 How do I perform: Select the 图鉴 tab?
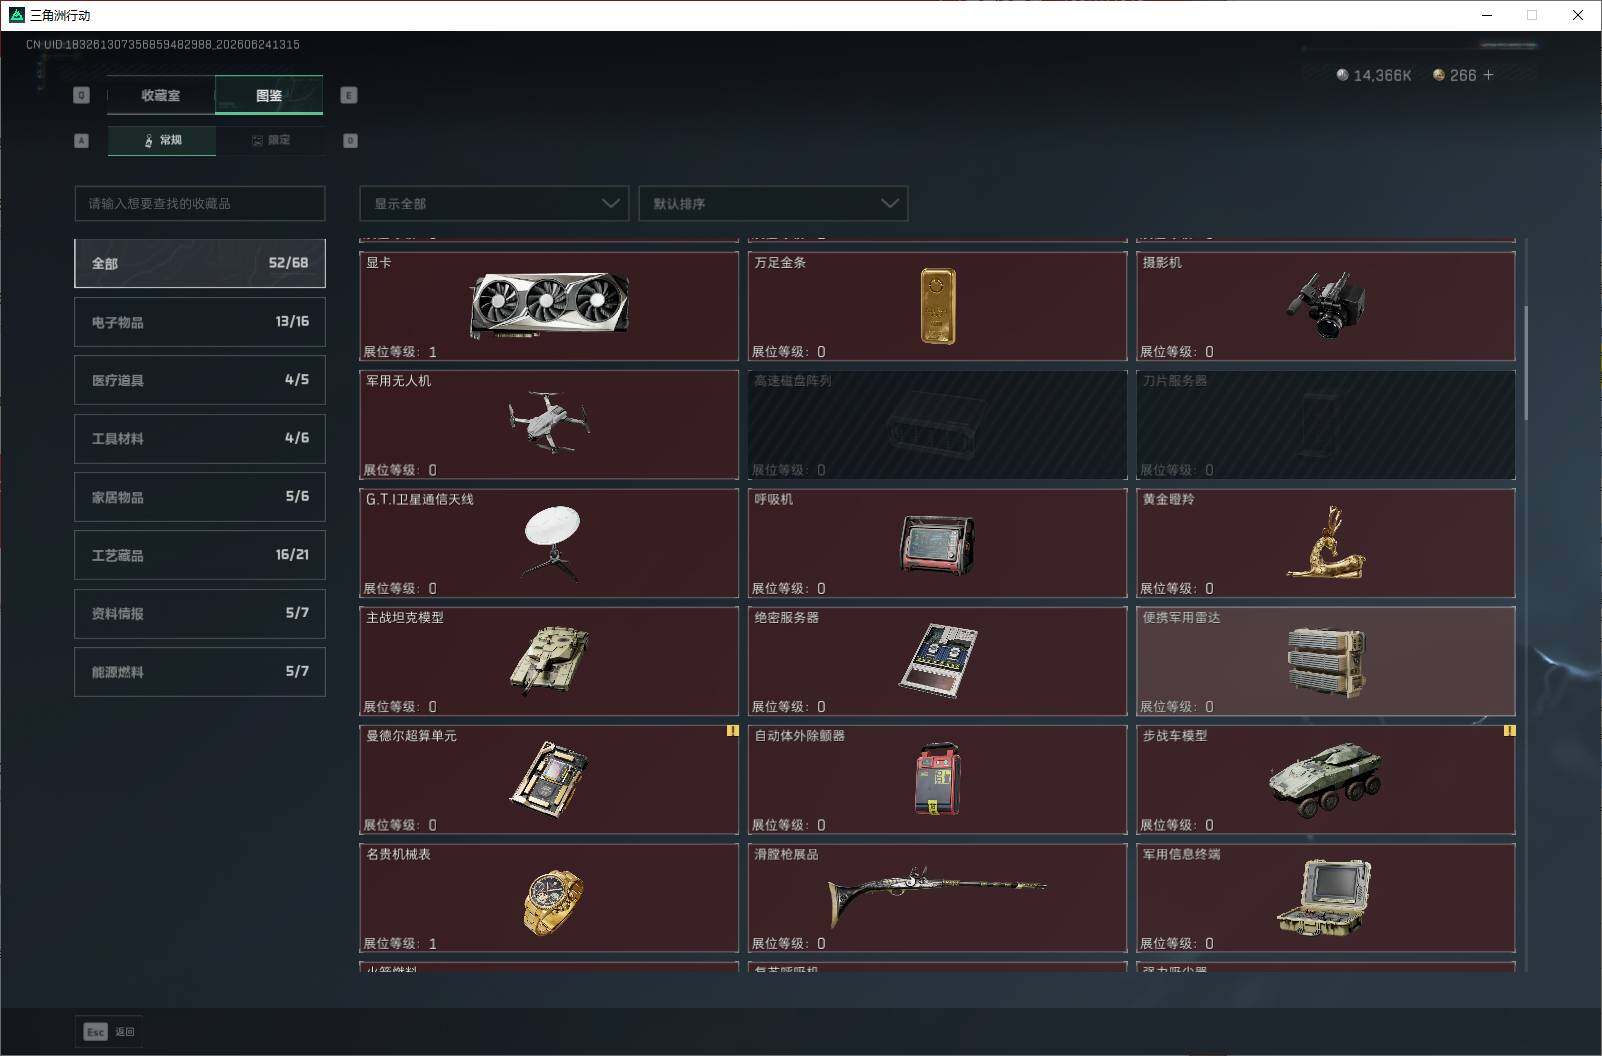pos(269,95)
